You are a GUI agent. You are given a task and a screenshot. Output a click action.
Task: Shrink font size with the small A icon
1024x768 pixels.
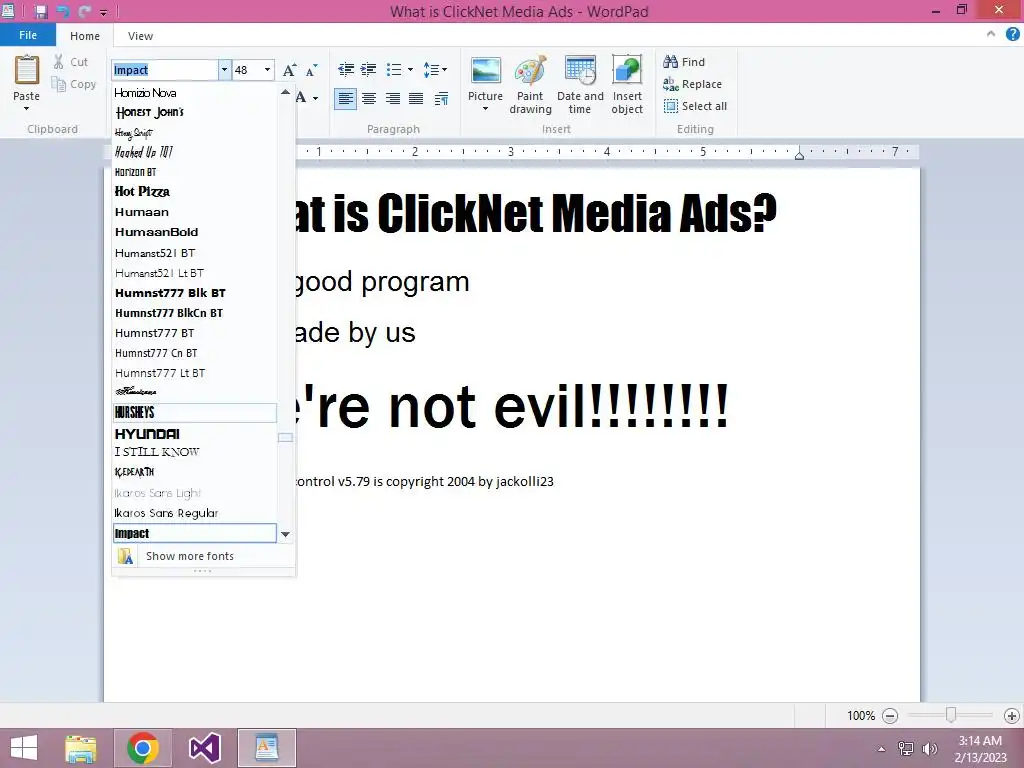click(x=312, y=70)
